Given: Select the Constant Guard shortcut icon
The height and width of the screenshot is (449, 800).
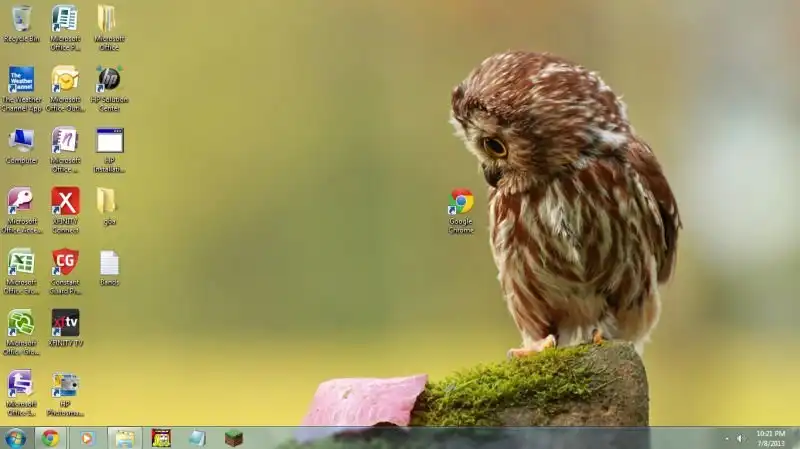Looking at the screenshot, I should point(65,262).
